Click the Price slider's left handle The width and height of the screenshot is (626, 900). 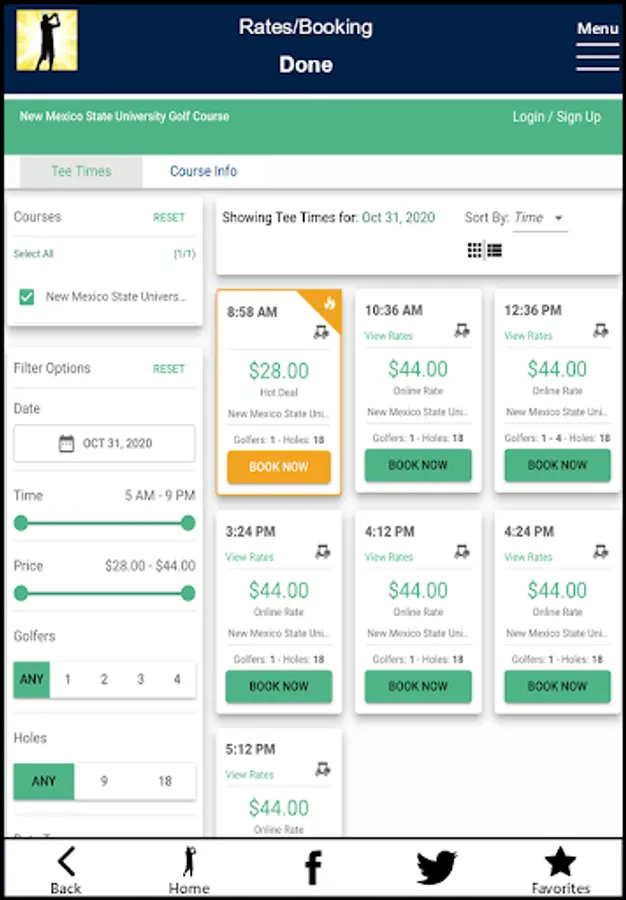(x=21, y=593)
